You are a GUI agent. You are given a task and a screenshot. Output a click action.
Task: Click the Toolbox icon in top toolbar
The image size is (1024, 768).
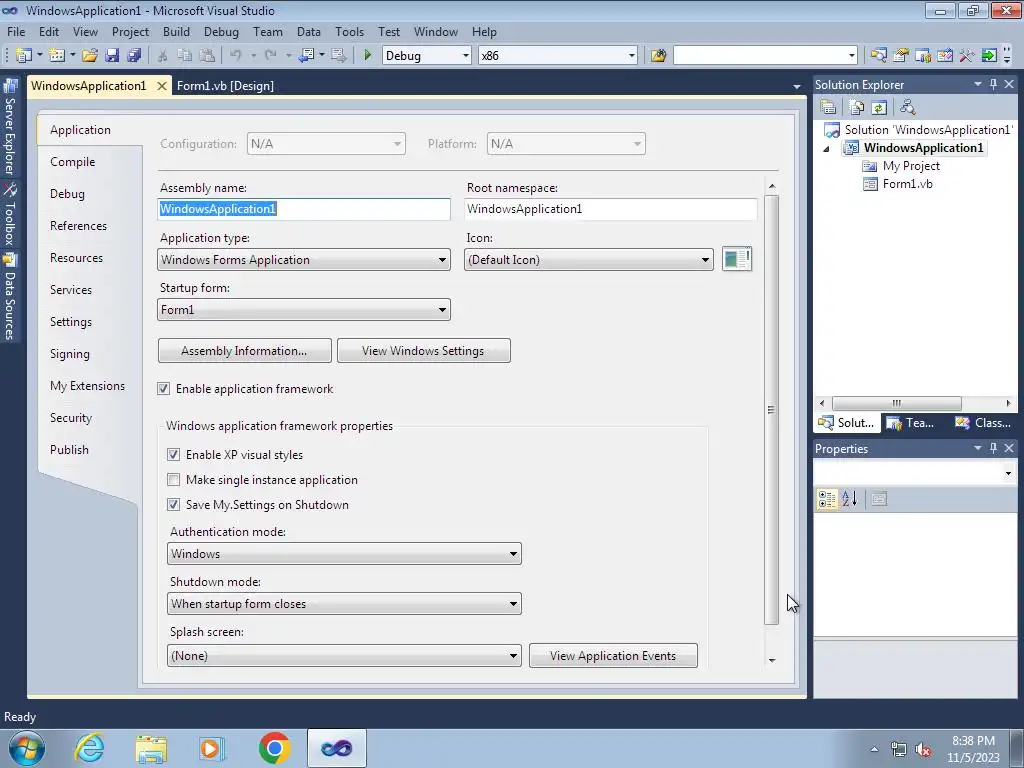coord(967,56)
